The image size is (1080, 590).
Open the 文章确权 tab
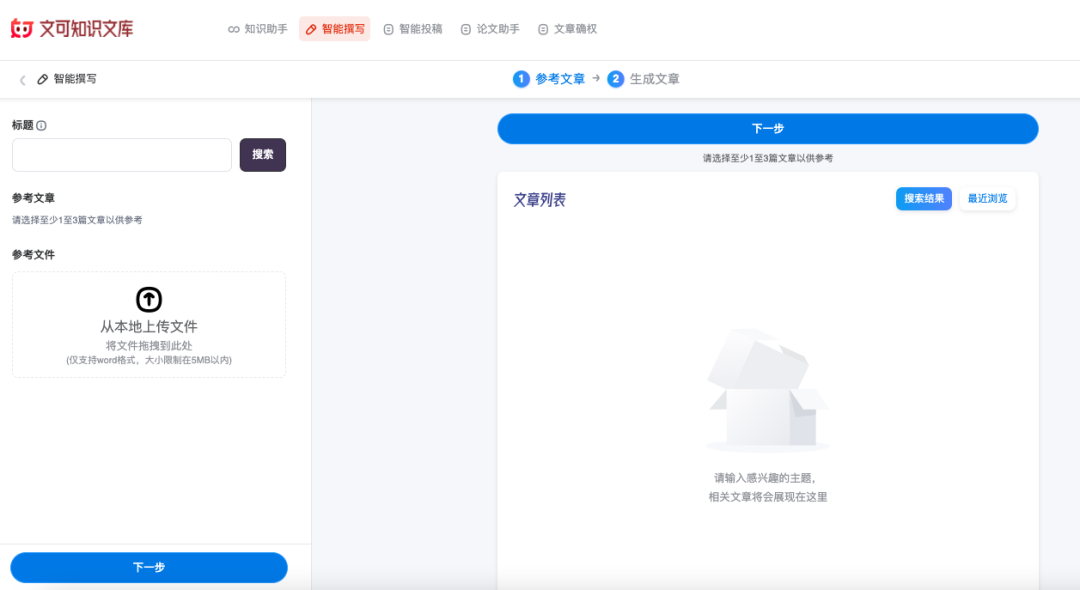coord(568,29)
